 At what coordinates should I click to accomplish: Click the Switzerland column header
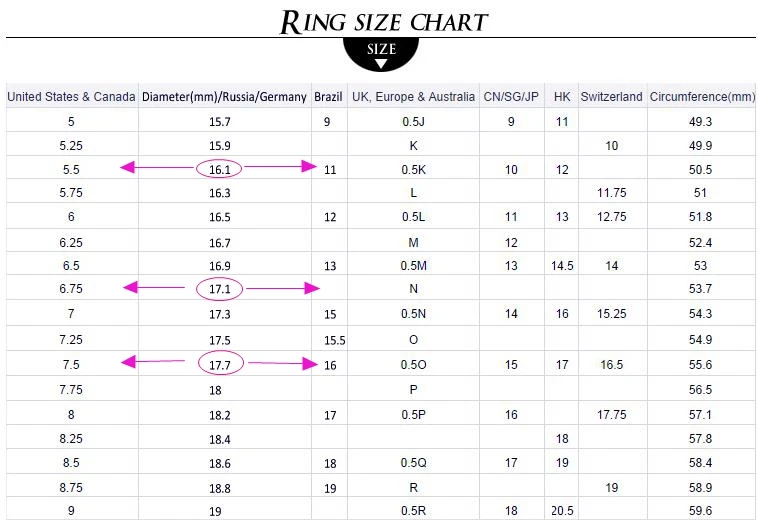[612, 96]
